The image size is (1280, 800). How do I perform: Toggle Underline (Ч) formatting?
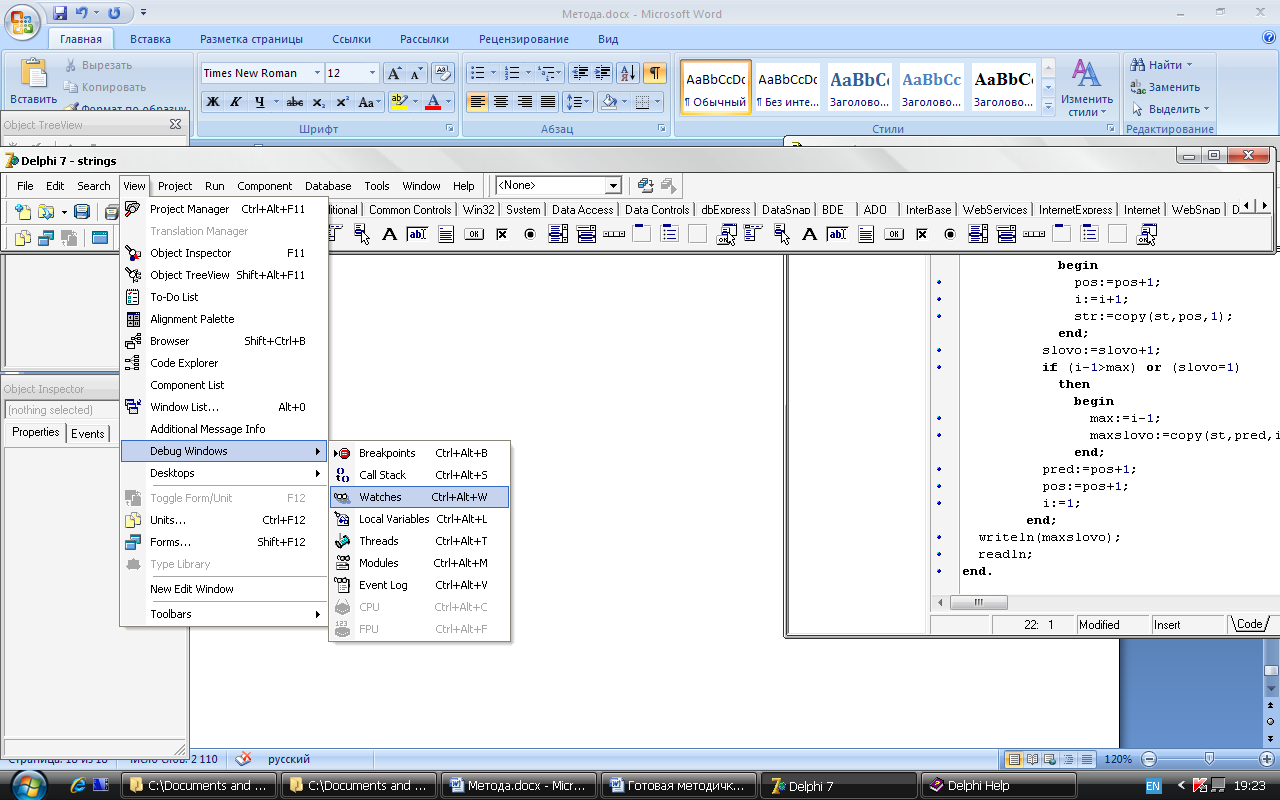tap(260, 102)
